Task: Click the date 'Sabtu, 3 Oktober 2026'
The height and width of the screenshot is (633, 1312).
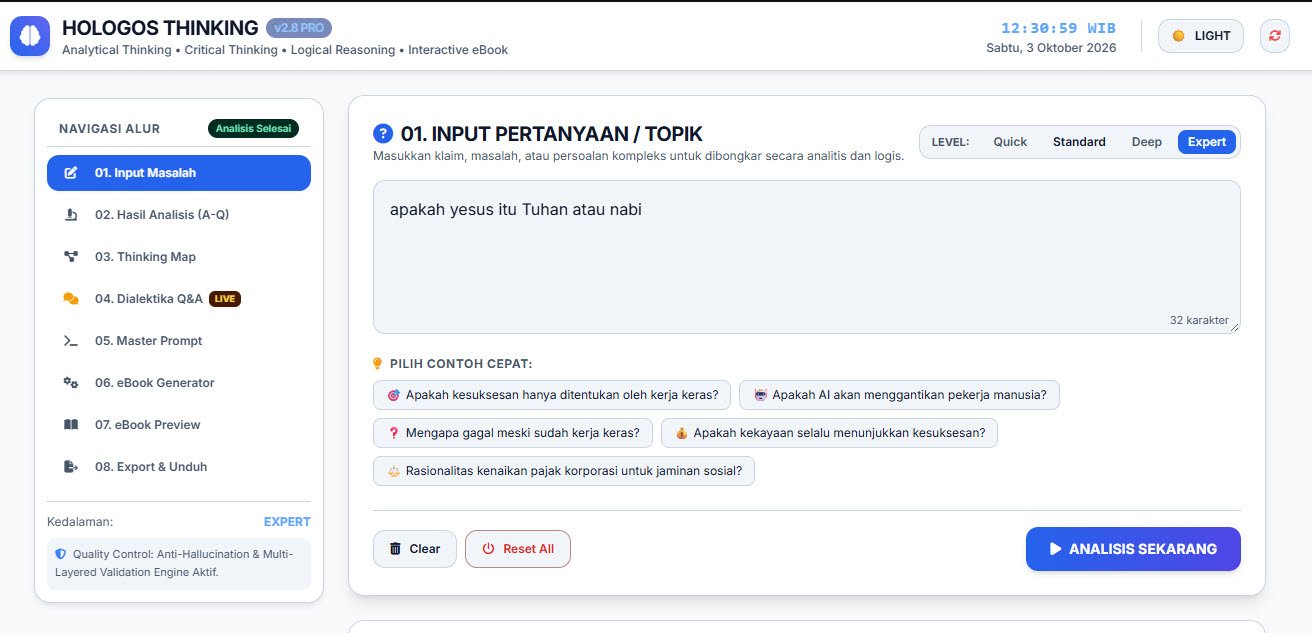Action: [x=1051, y=47]
